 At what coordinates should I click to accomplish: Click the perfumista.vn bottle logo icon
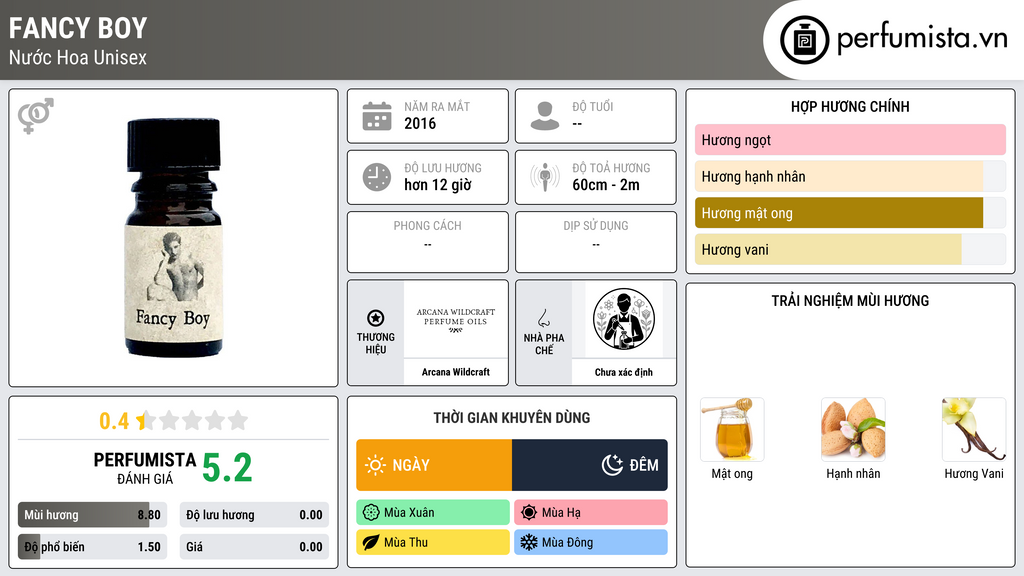[x=804, y=40]
